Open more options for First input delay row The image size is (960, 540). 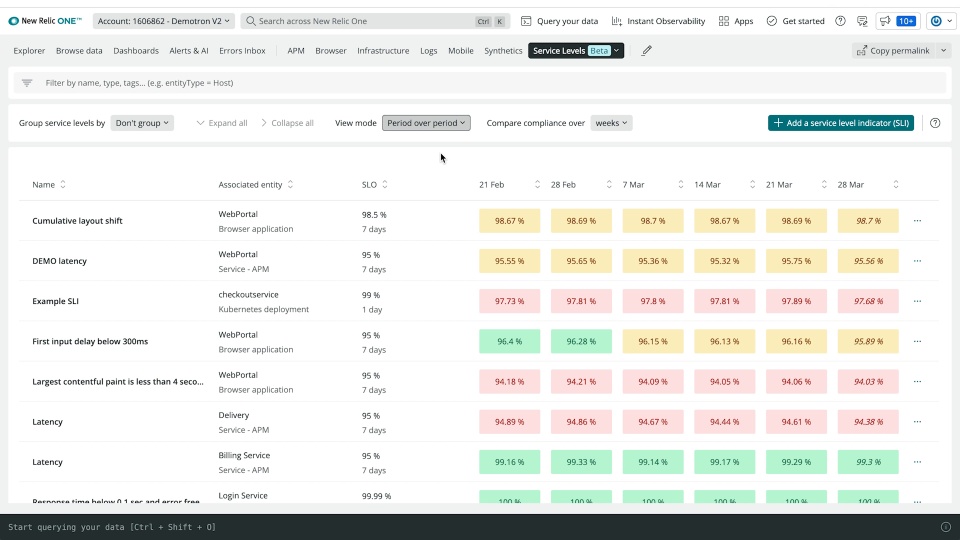pos(917,341)
